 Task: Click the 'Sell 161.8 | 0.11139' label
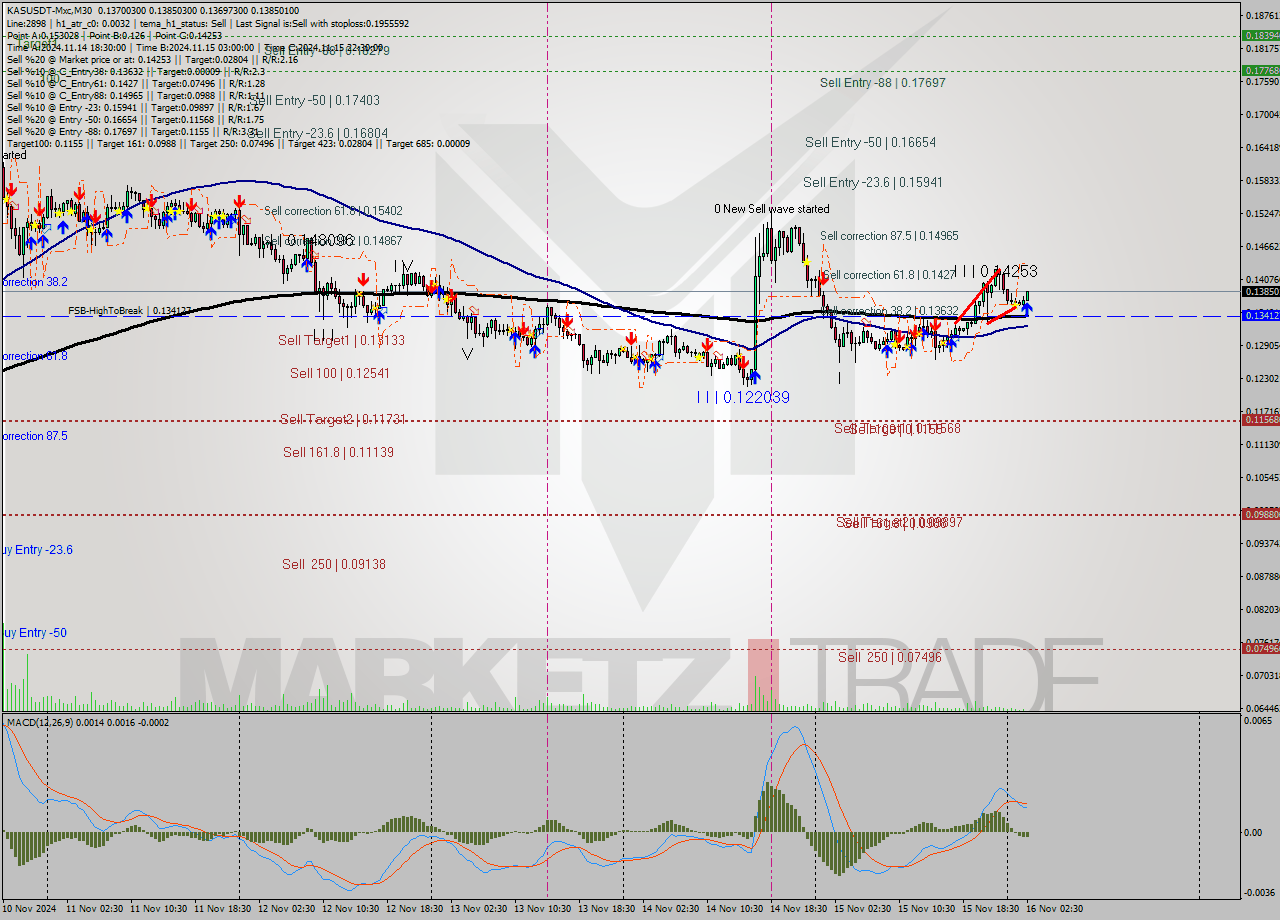pos(338,452)
